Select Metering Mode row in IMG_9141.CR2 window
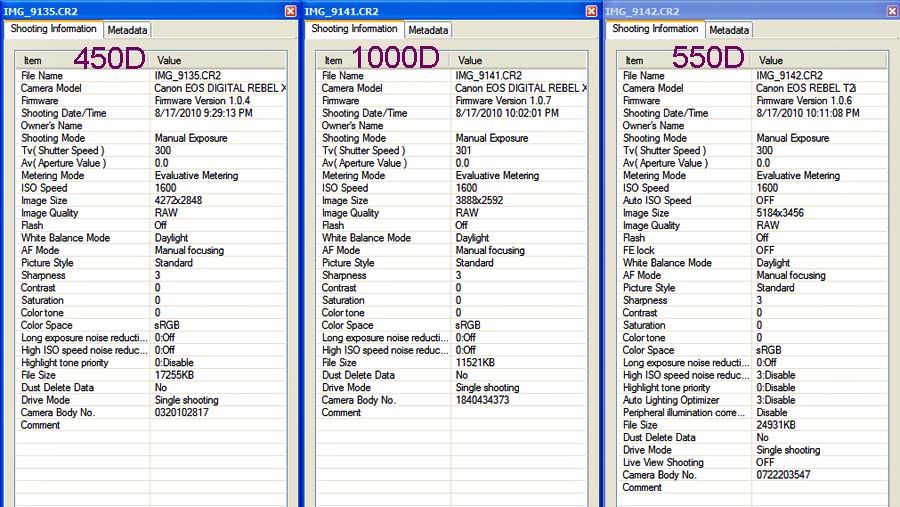Viewport: 900px width, 507px height. click(x=452, y=175)
